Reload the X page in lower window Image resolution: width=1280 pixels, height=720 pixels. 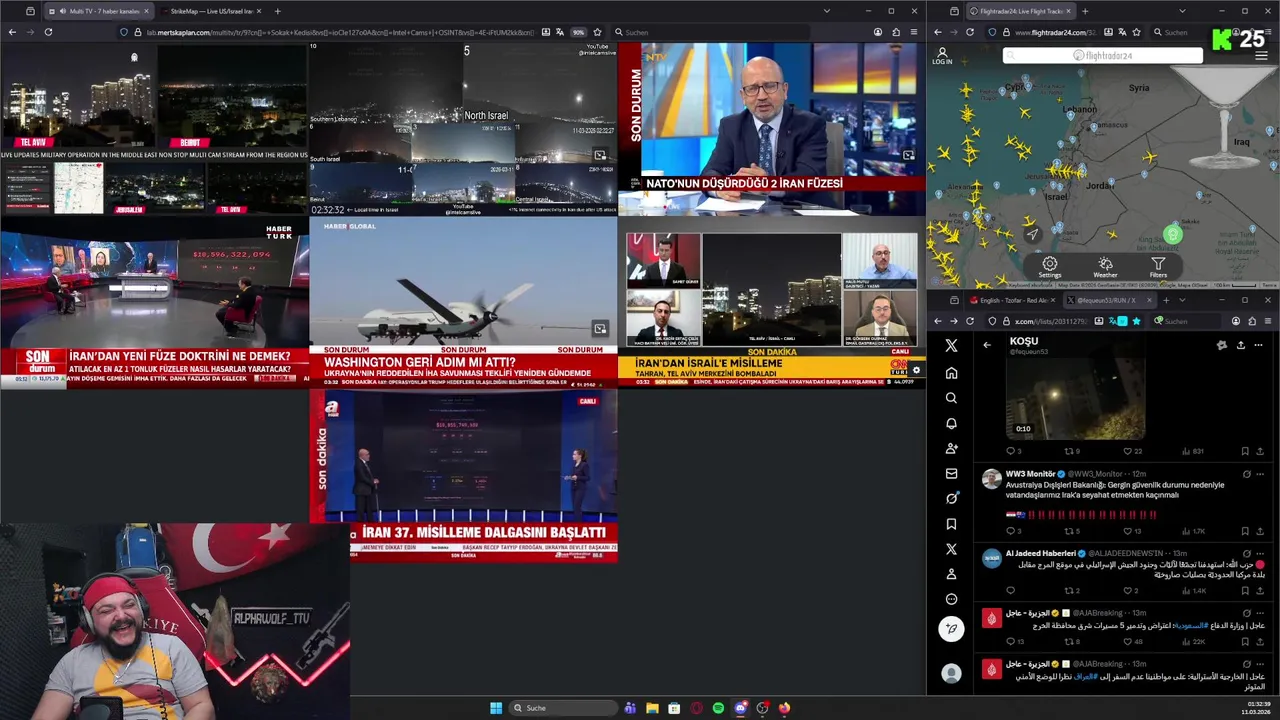click(970, 321)
